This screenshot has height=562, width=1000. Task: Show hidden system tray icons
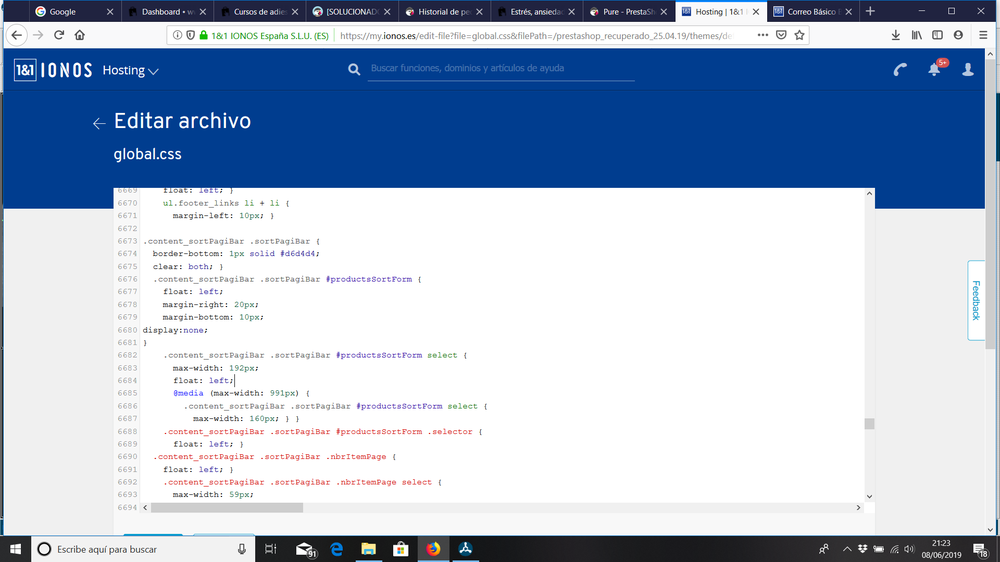(x=847, y=549)
